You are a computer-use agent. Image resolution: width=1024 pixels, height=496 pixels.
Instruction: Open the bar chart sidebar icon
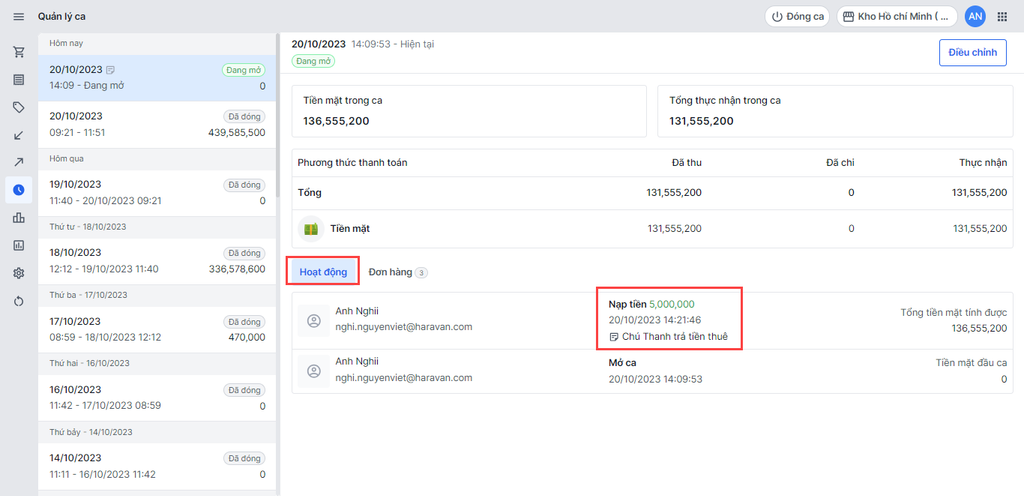(x=18, y=218)
